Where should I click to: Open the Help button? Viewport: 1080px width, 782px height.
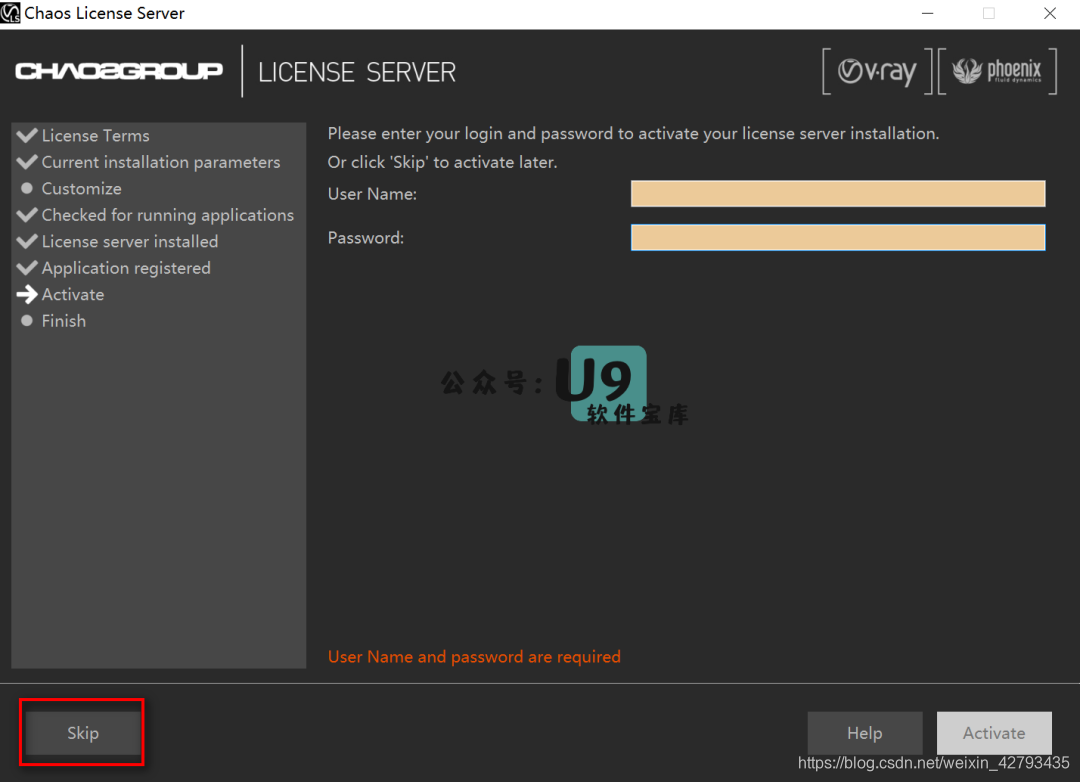coord(864,732)
